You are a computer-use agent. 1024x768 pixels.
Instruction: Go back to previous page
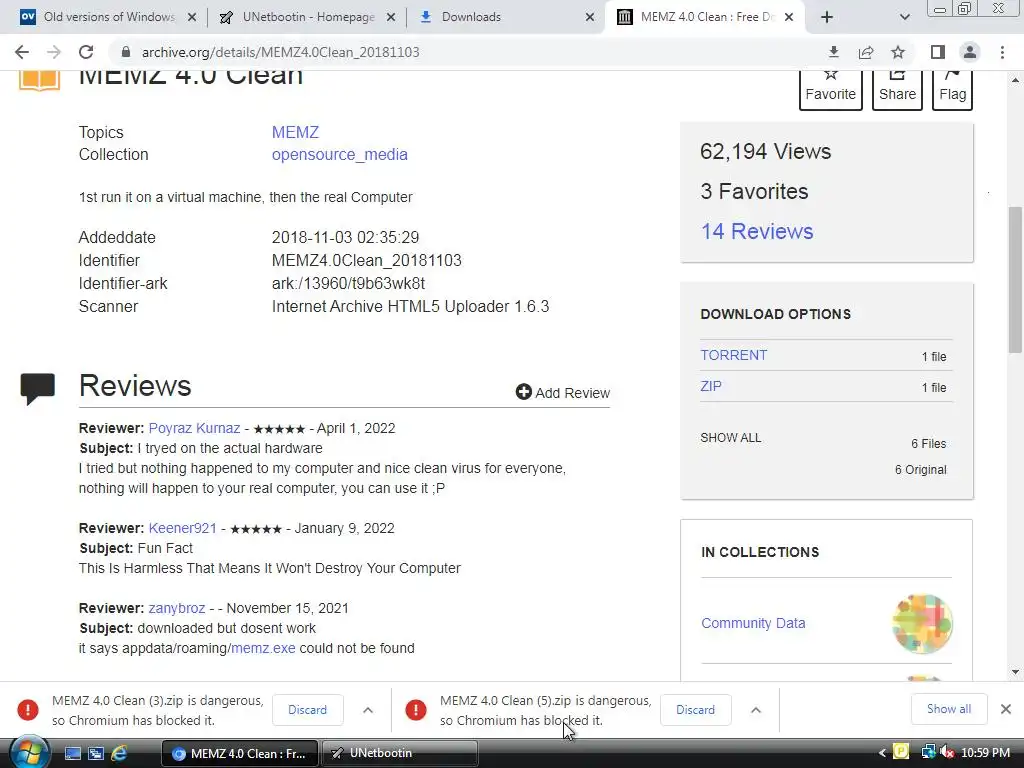coord(22,52)
